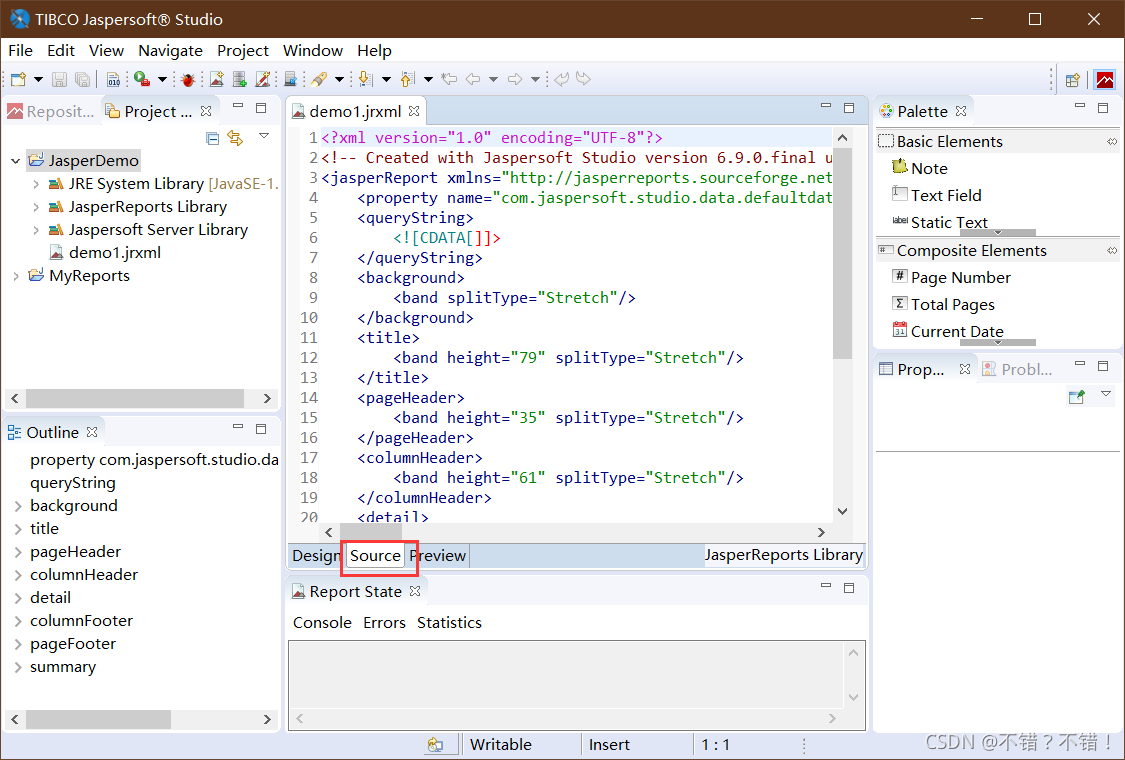Expand JasperReports Library node
The image size is (1125, 760).
(x=36, y=207)
